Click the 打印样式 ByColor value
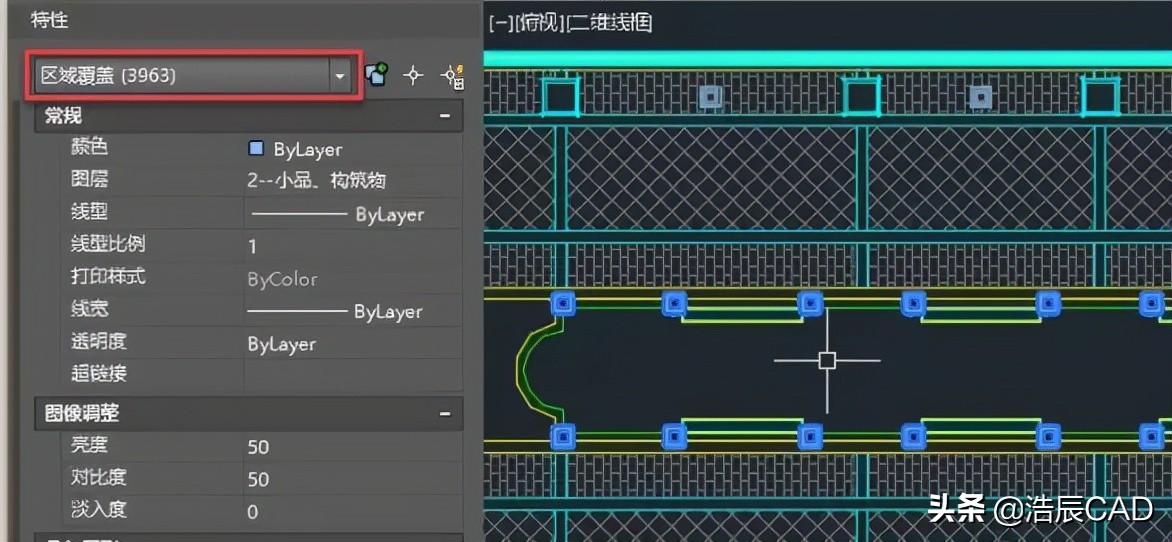This screenshot has height=542, width=1172. coord(282,280)
